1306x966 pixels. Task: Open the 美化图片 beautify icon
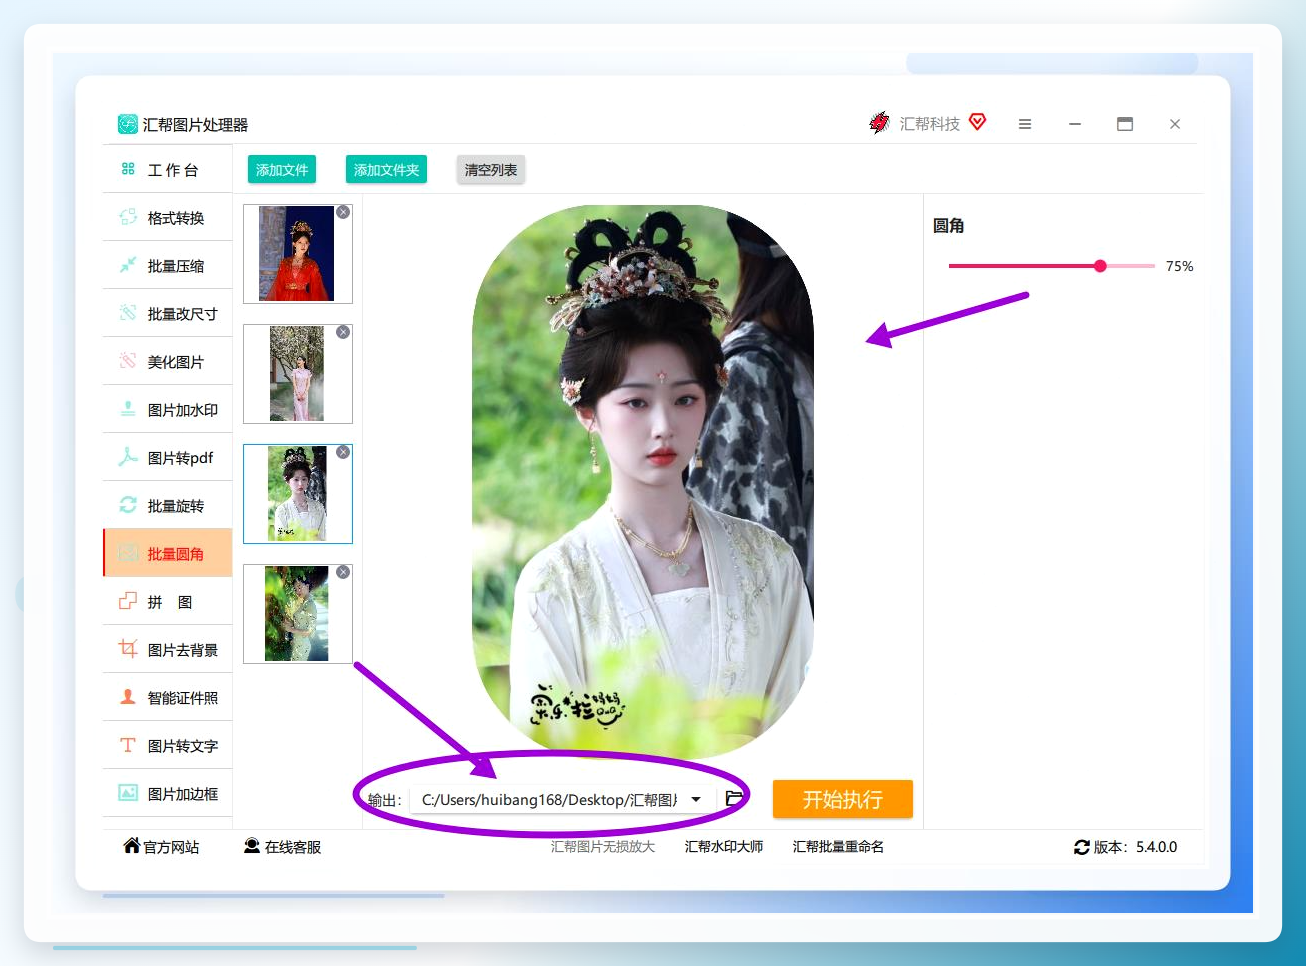pos(128,361)
